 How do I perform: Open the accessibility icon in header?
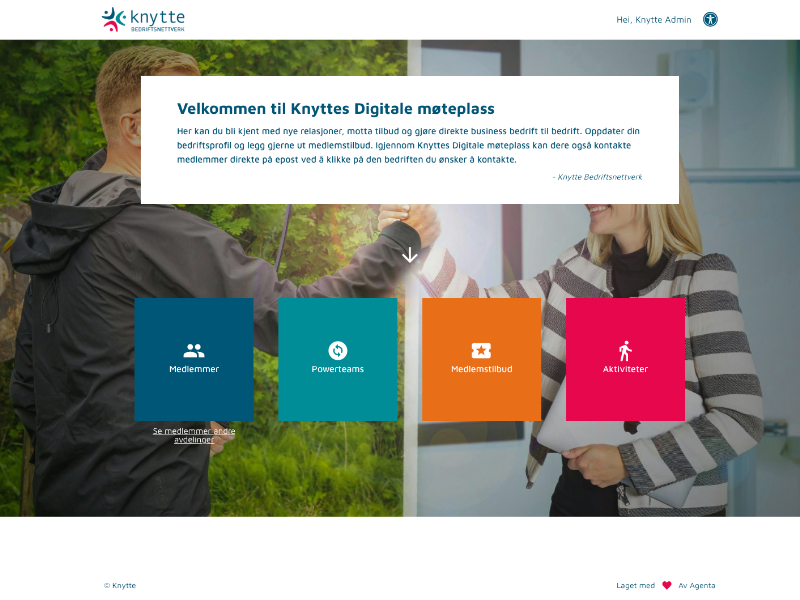pos(710,19)
